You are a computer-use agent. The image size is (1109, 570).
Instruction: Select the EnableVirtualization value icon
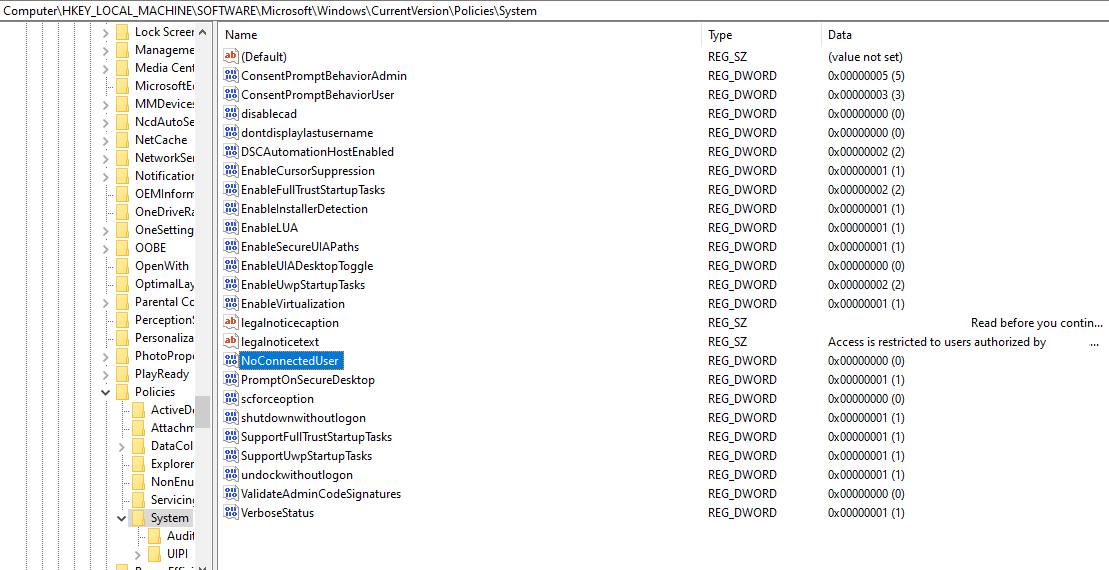point(231,304)
